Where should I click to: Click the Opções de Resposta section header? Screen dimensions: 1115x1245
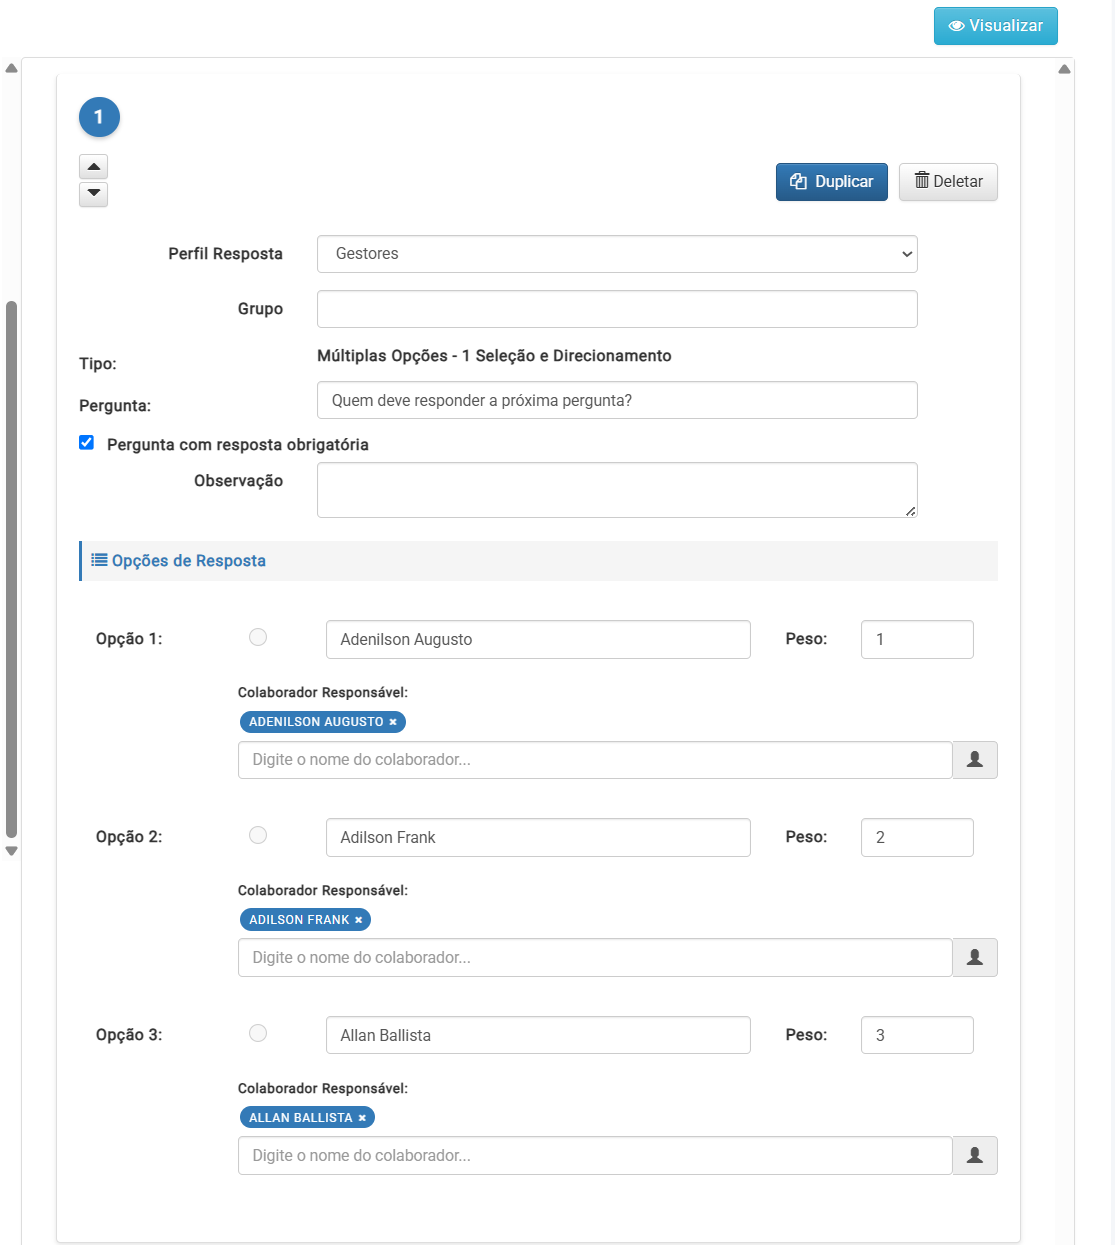point(188,561)
